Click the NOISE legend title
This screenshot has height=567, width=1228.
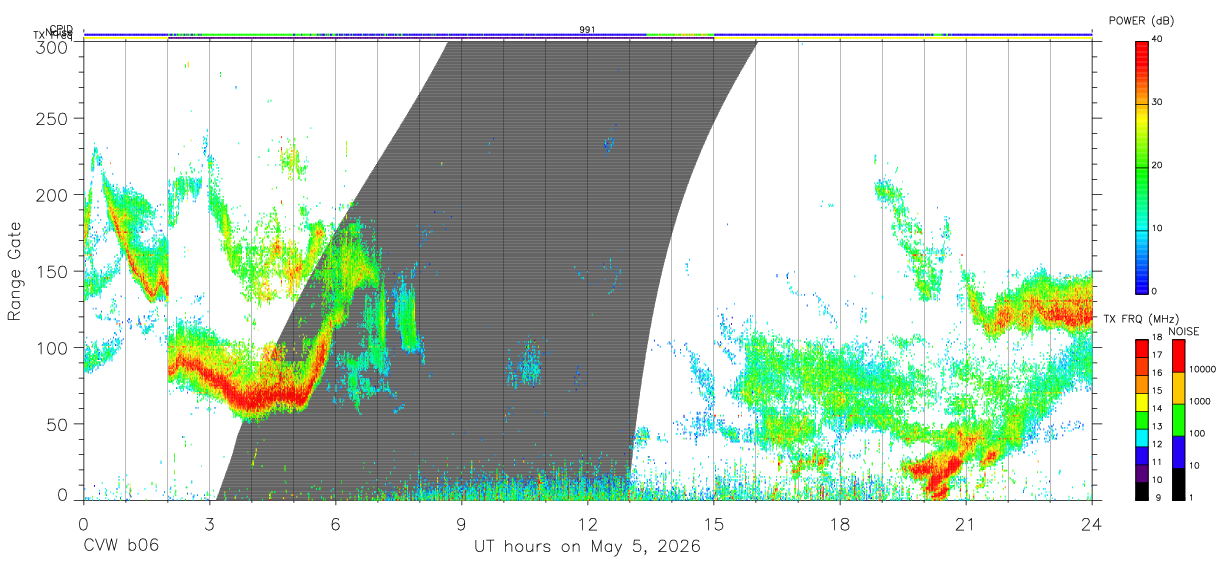(1183, 331)
